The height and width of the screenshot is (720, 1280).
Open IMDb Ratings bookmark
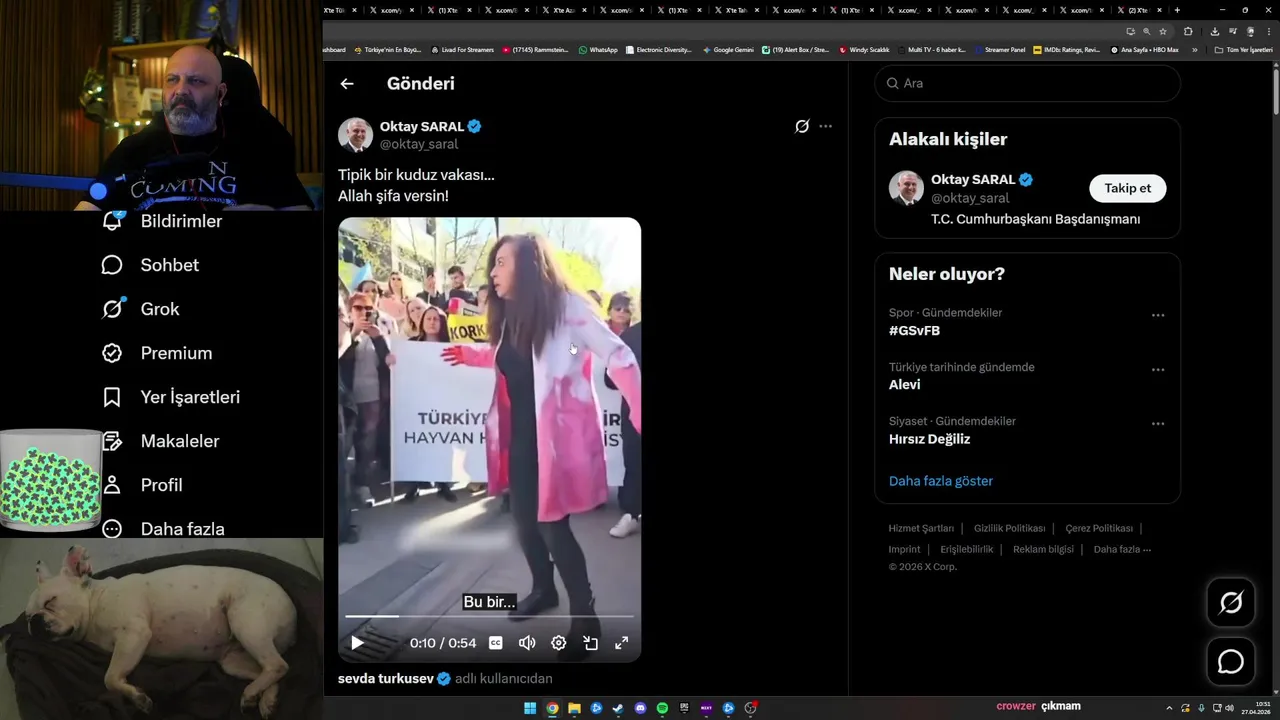click(x=1068, y=49)
